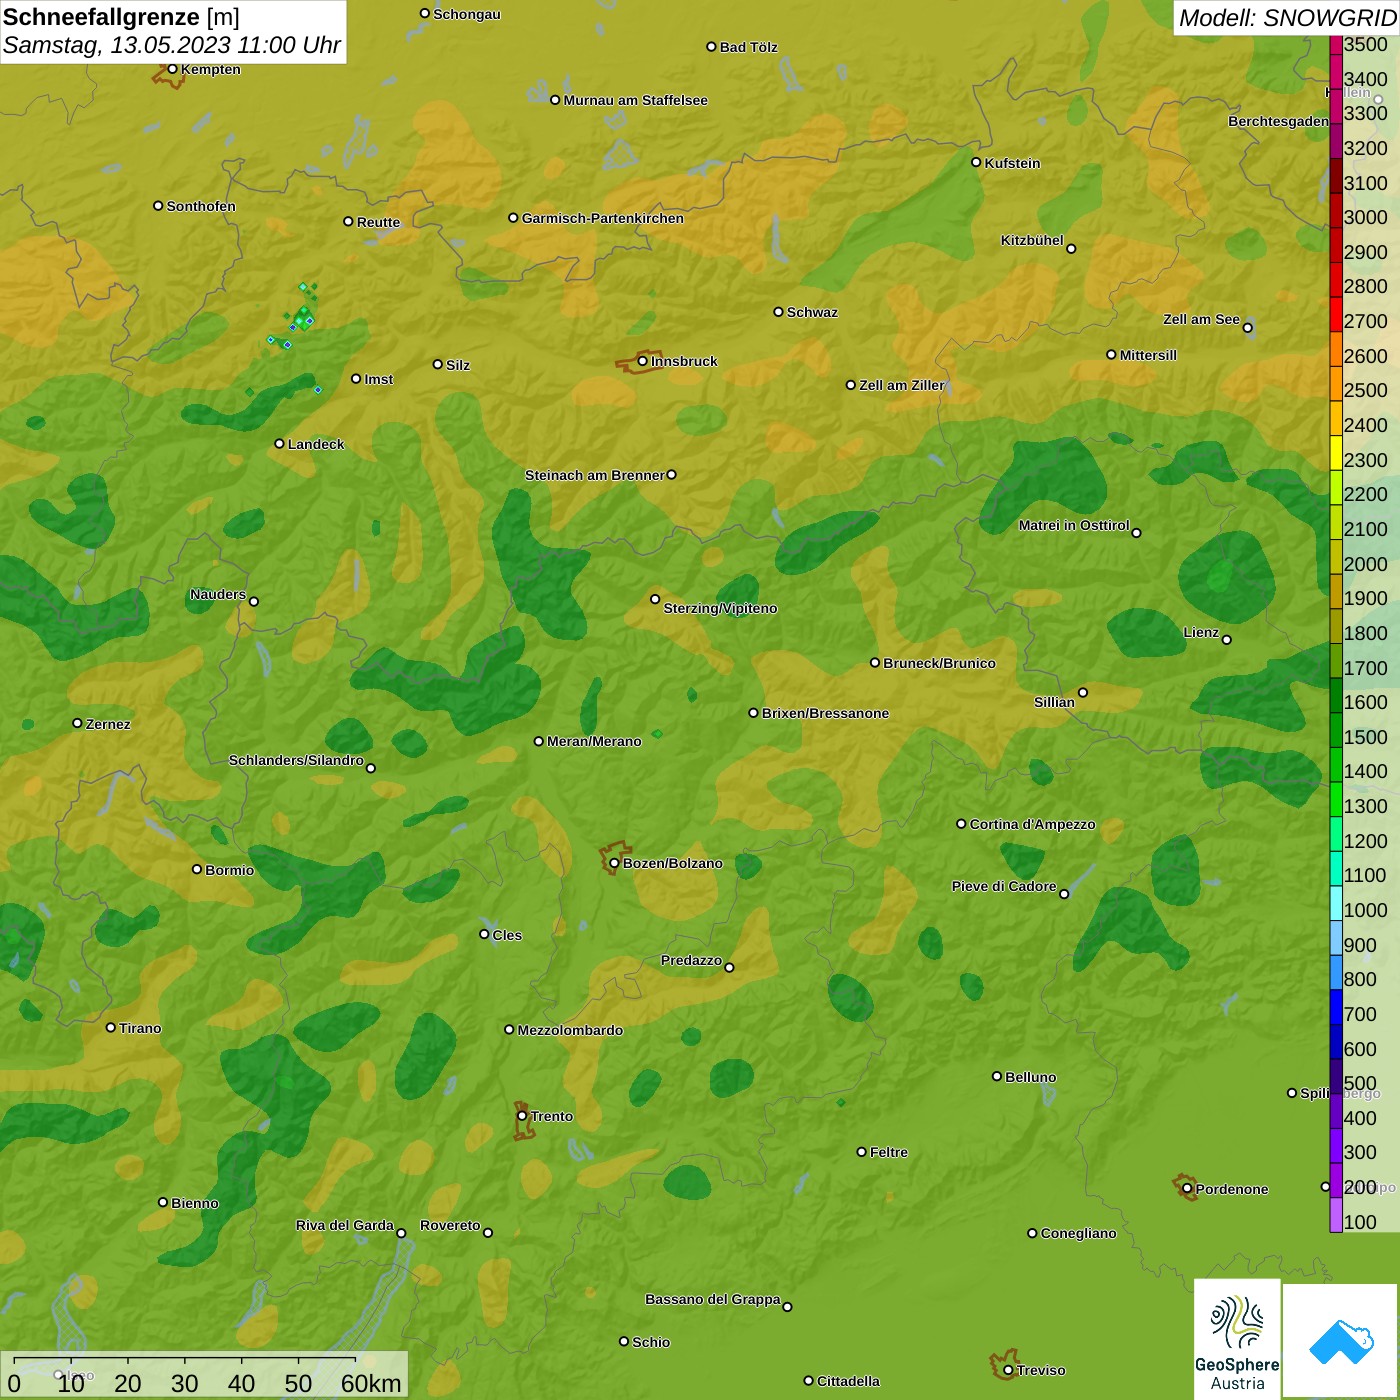Select the Zell am See marker
The width and height of the screenshot is (1400, 1400).
[x=1247, y=327]
